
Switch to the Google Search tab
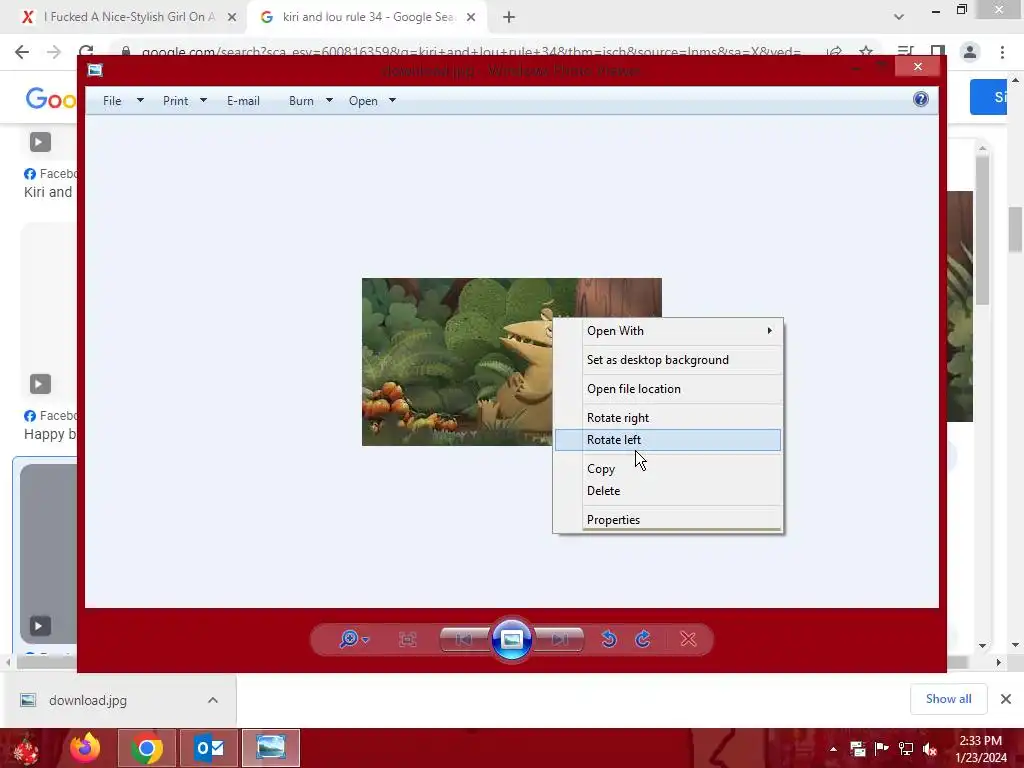pos(366,17)
